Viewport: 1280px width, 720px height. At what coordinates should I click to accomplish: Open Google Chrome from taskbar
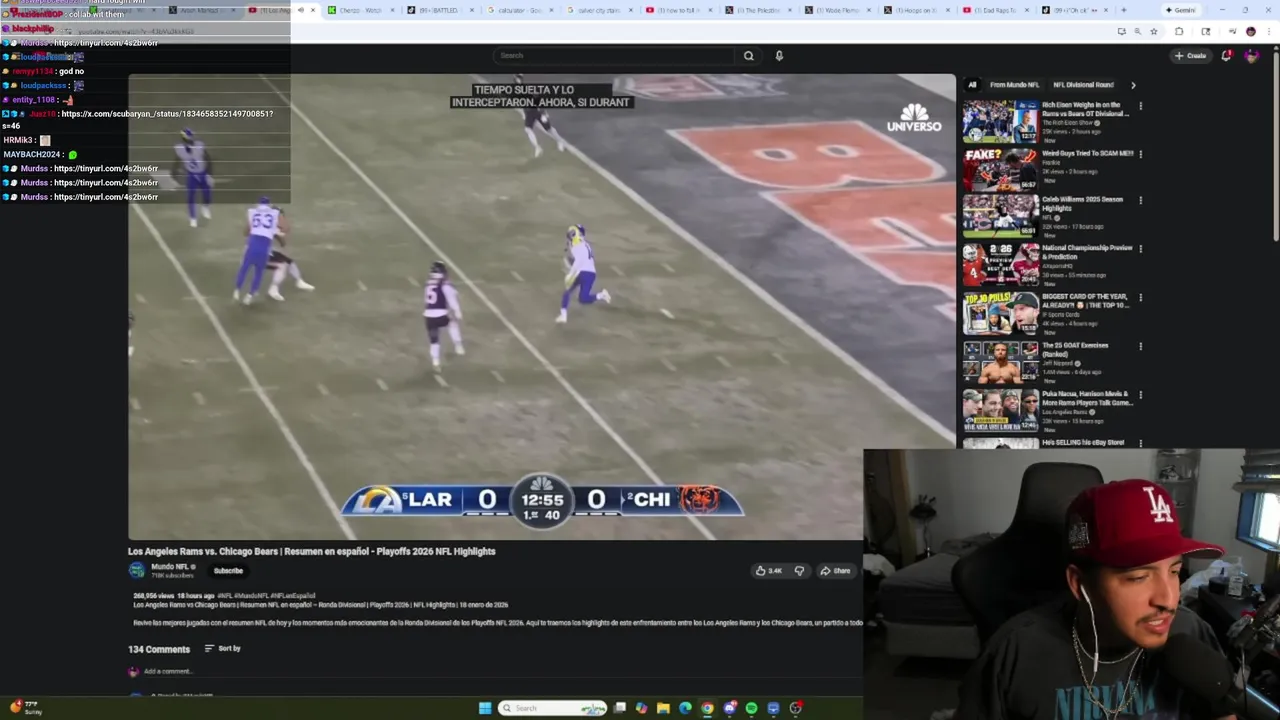[707, 708]
